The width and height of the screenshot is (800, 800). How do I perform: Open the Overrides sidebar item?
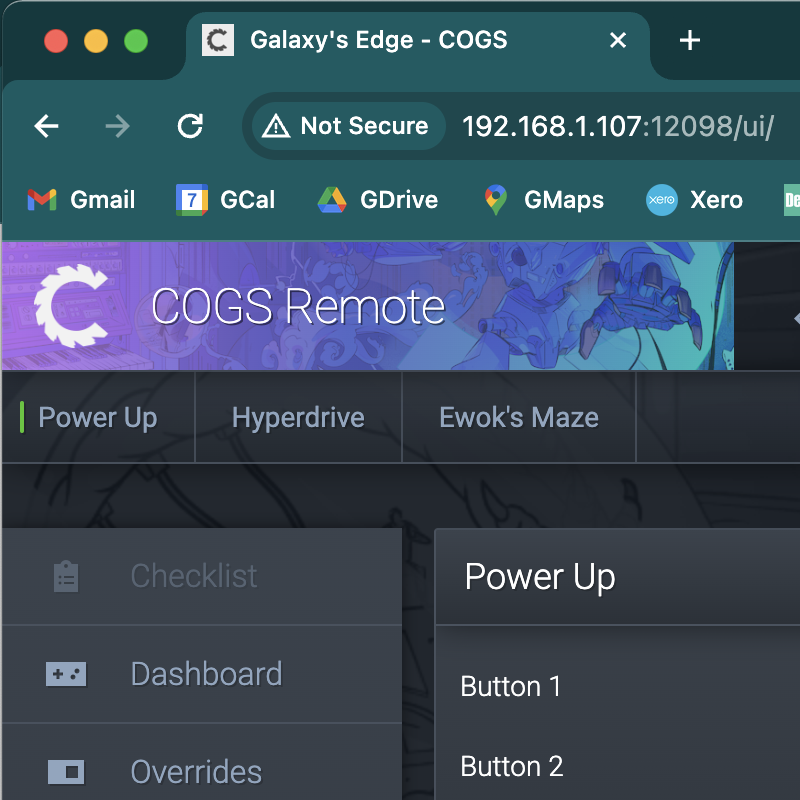pos(202,762)
